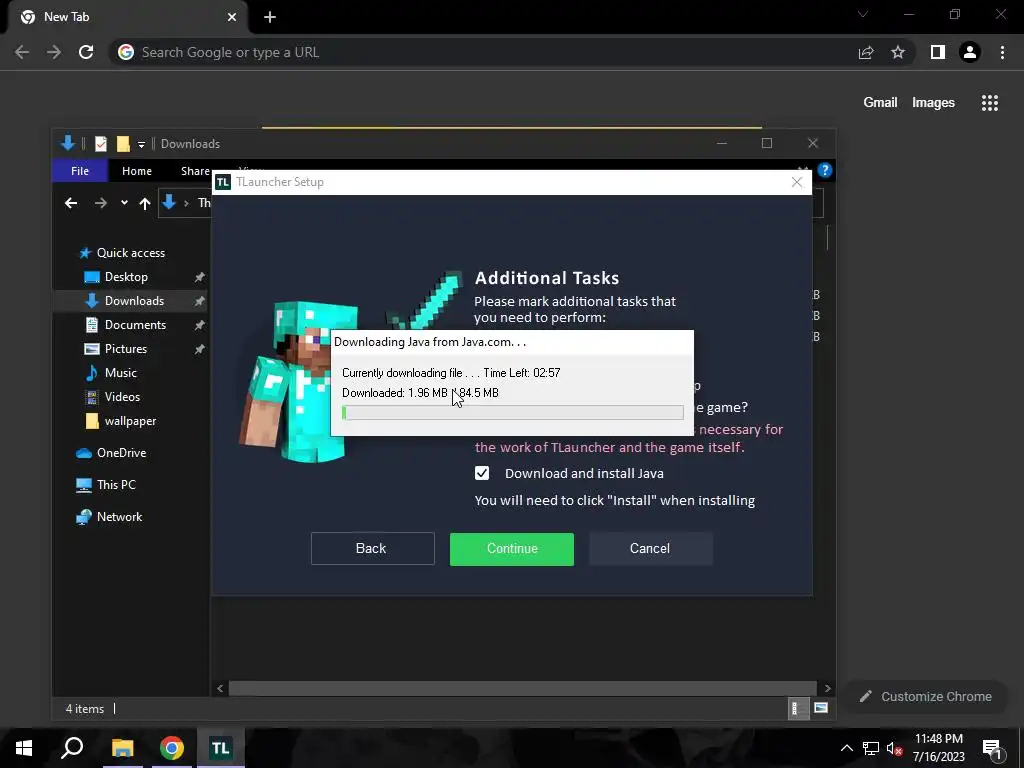Viewport: 1024px width, 768px height.
Task: Click the TL logo icon in setup title bar
Action: coord(223,182)
